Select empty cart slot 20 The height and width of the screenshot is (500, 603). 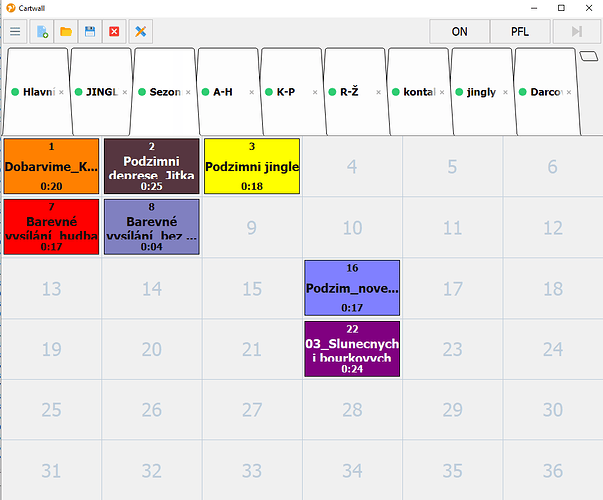(152, 349)
